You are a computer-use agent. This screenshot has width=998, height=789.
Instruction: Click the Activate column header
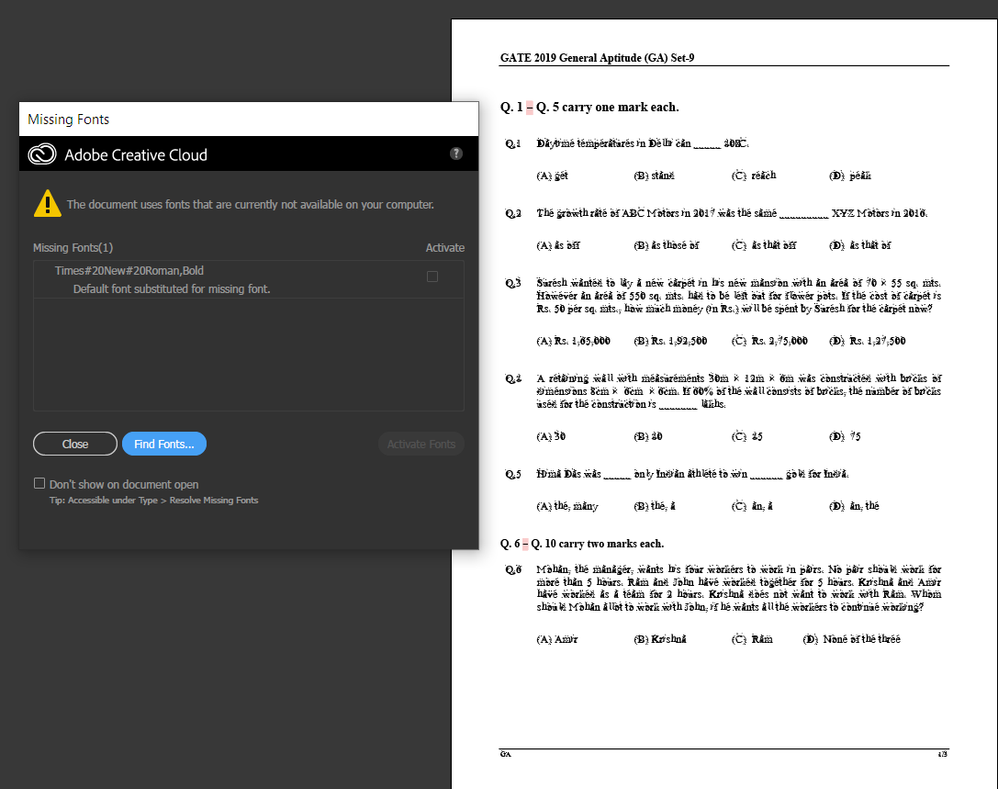(445, 248)
